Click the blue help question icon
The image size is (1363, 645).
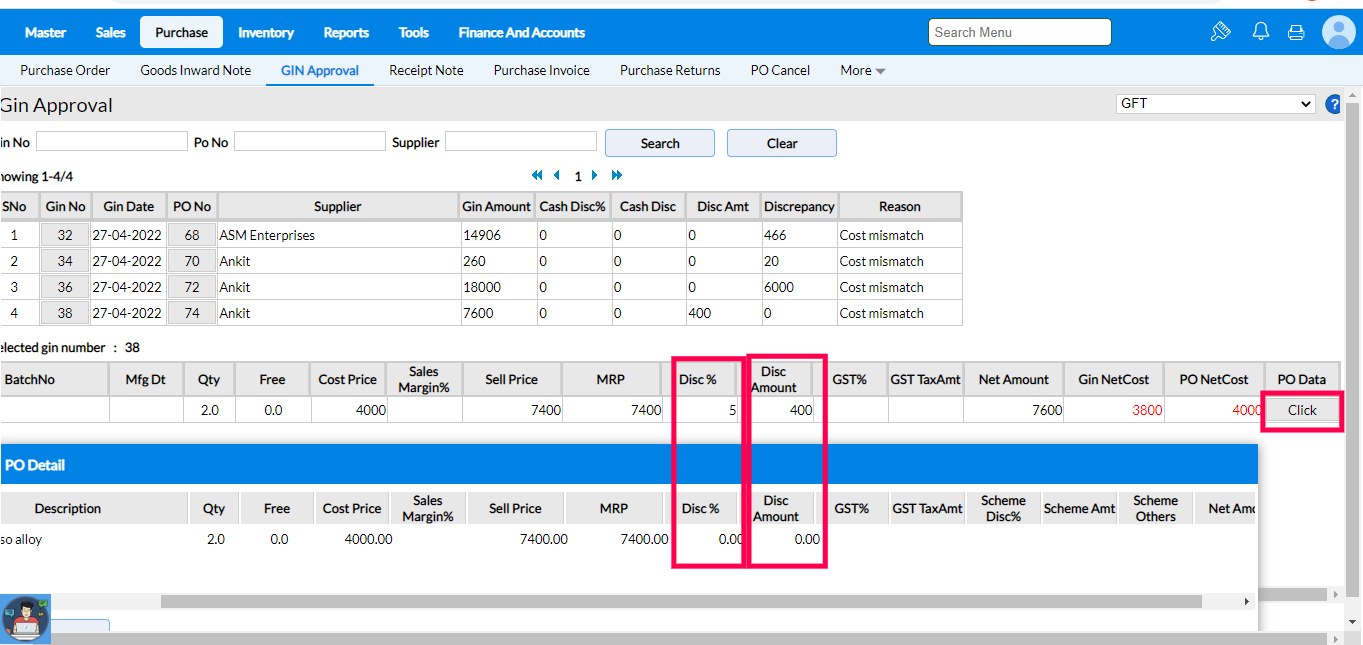[1333, 104]
